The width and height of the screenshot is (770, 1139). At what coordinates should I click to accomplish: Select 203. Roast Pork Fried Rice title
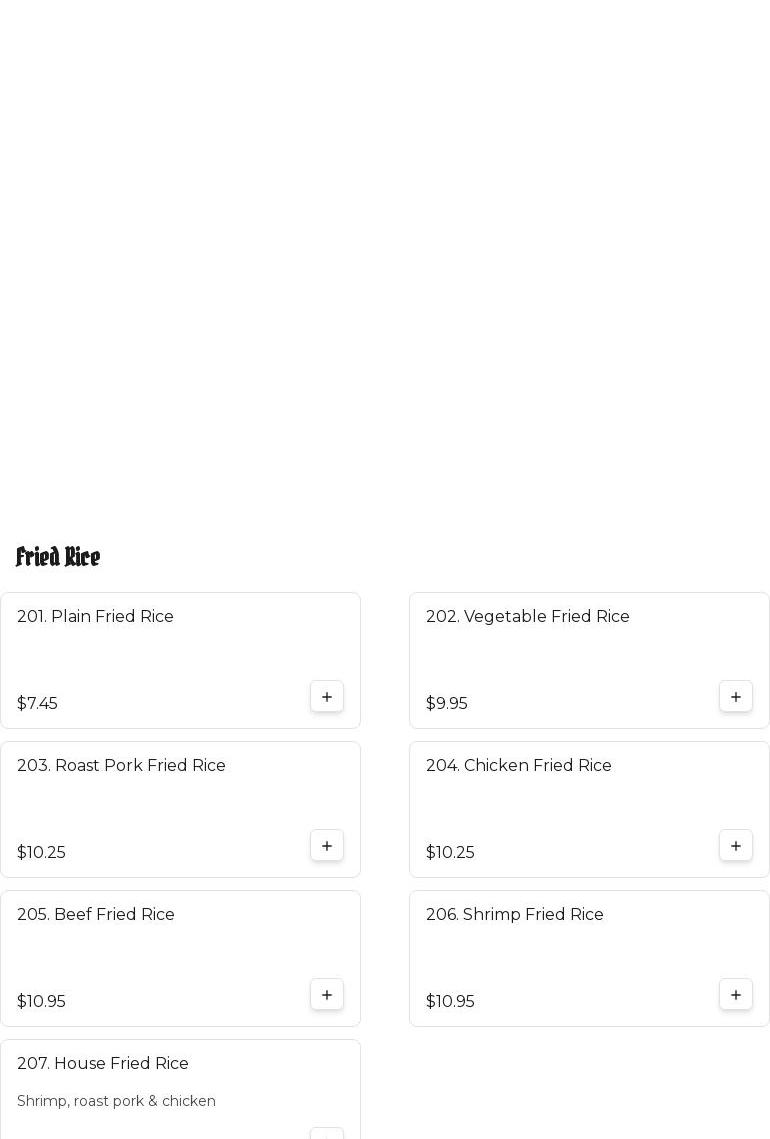pos(121,766)
